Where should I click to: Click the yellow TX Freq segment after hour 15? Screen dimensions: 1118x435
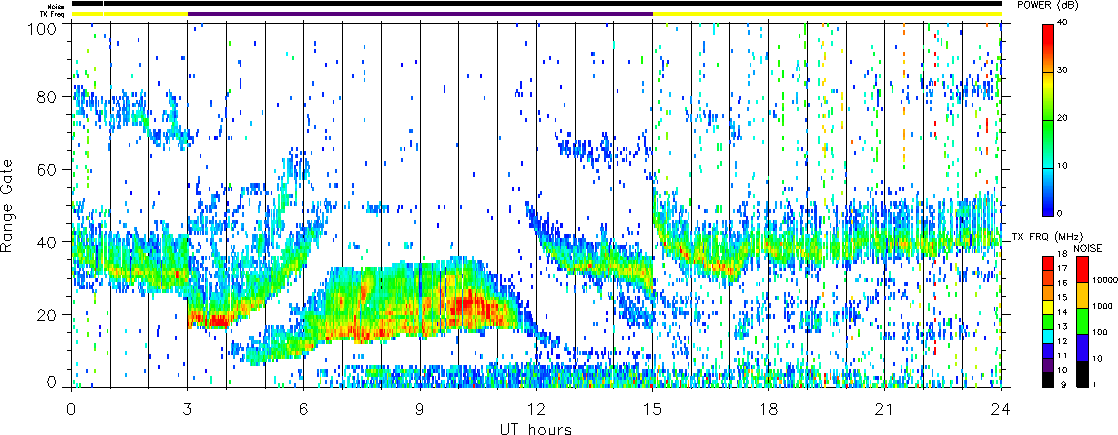click(827, 14)
